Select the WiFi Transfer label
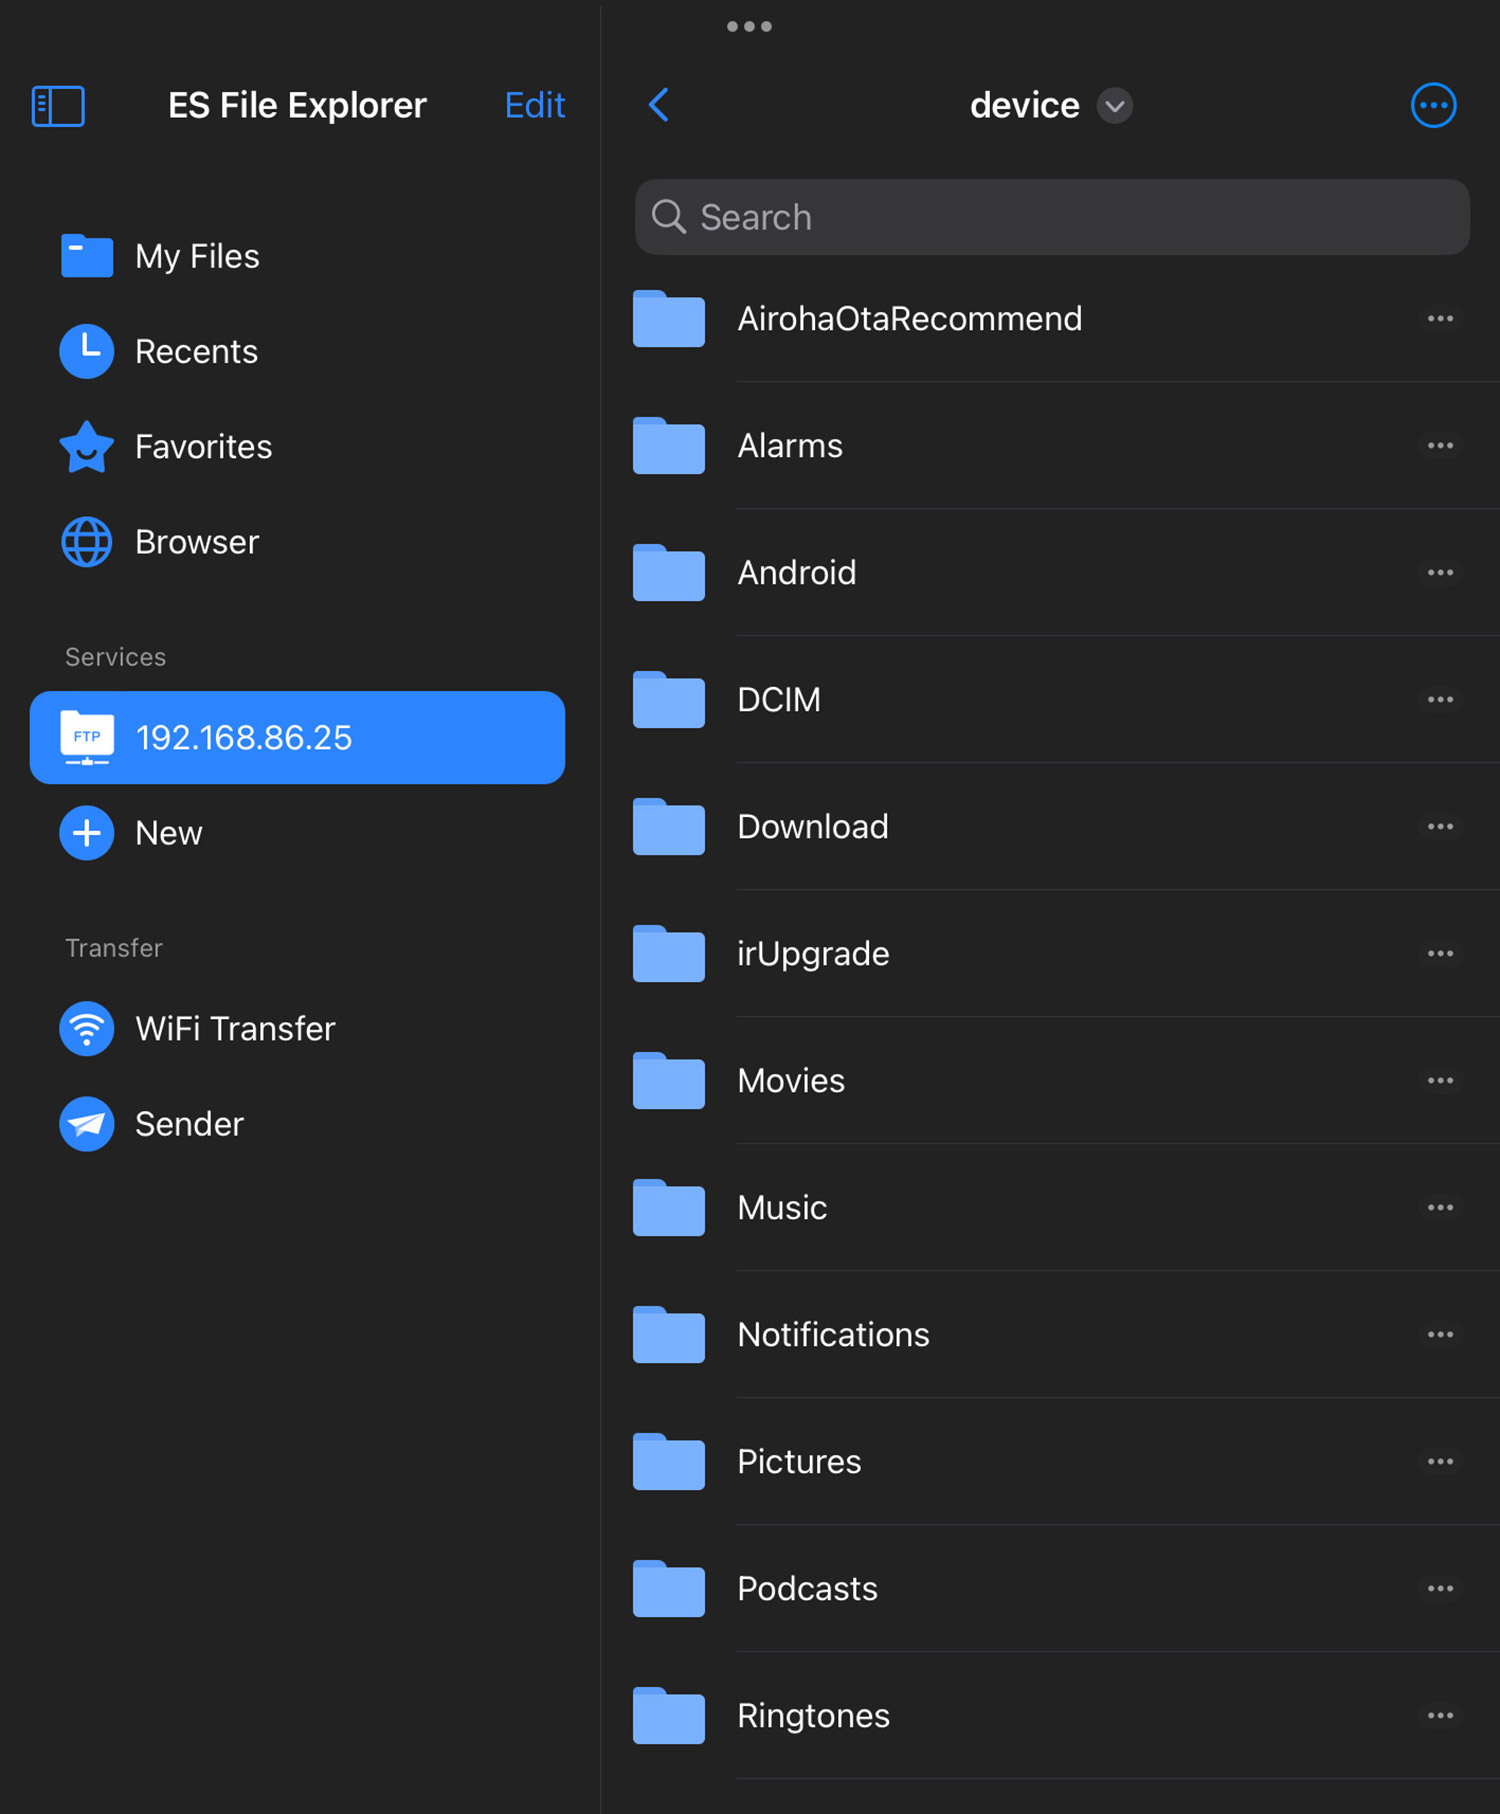 [x=235, y=1029]
